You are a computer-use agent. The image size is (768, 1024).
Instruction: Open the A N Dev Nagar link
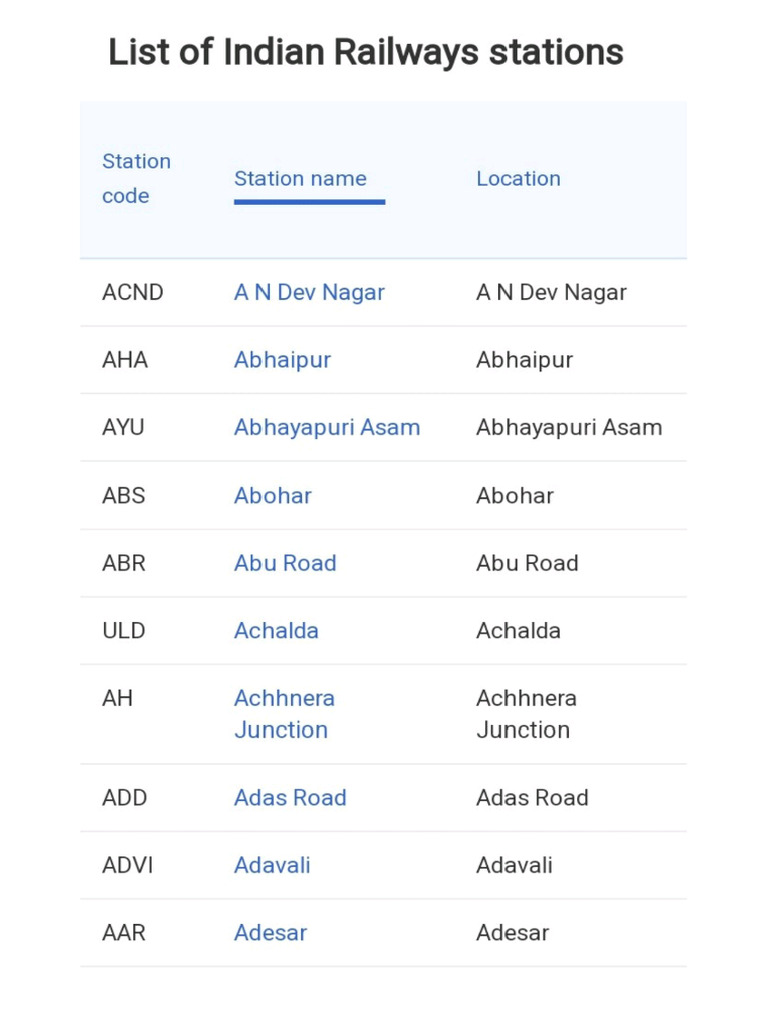(x=309, y=293)
